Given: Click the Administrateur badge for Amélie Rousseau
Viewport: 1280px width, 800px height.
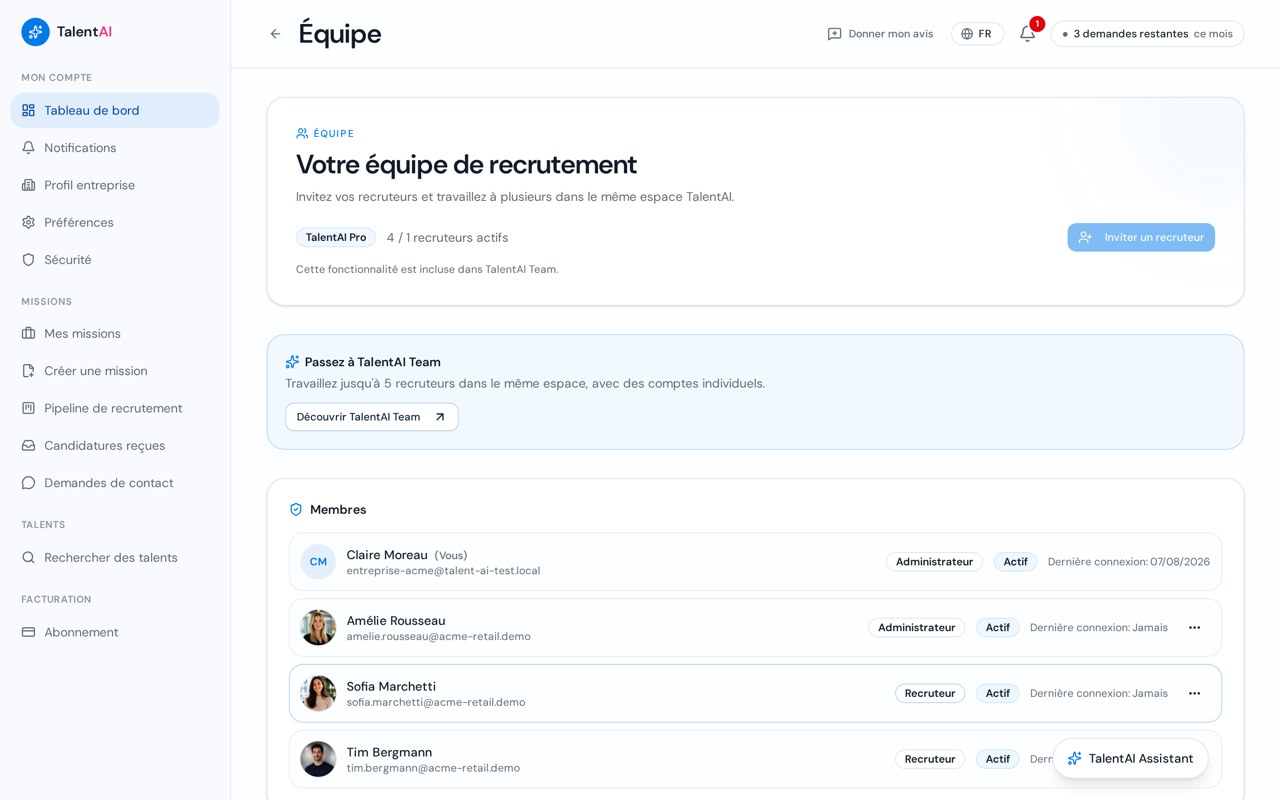Looking at the screenshot, I should pos(916,628).
